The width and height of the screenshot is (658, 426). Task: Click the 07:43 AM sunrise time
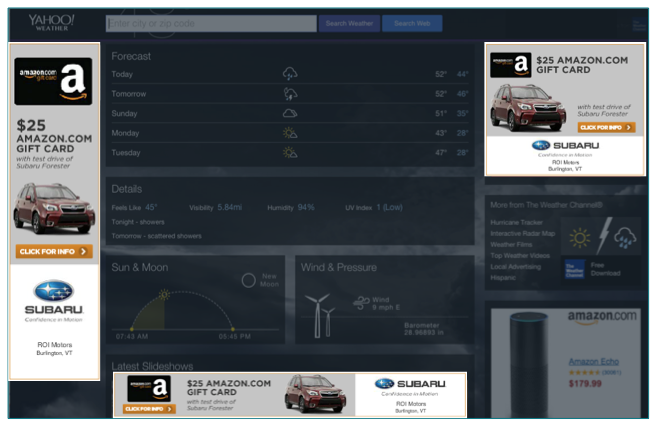tap(132, 336)
